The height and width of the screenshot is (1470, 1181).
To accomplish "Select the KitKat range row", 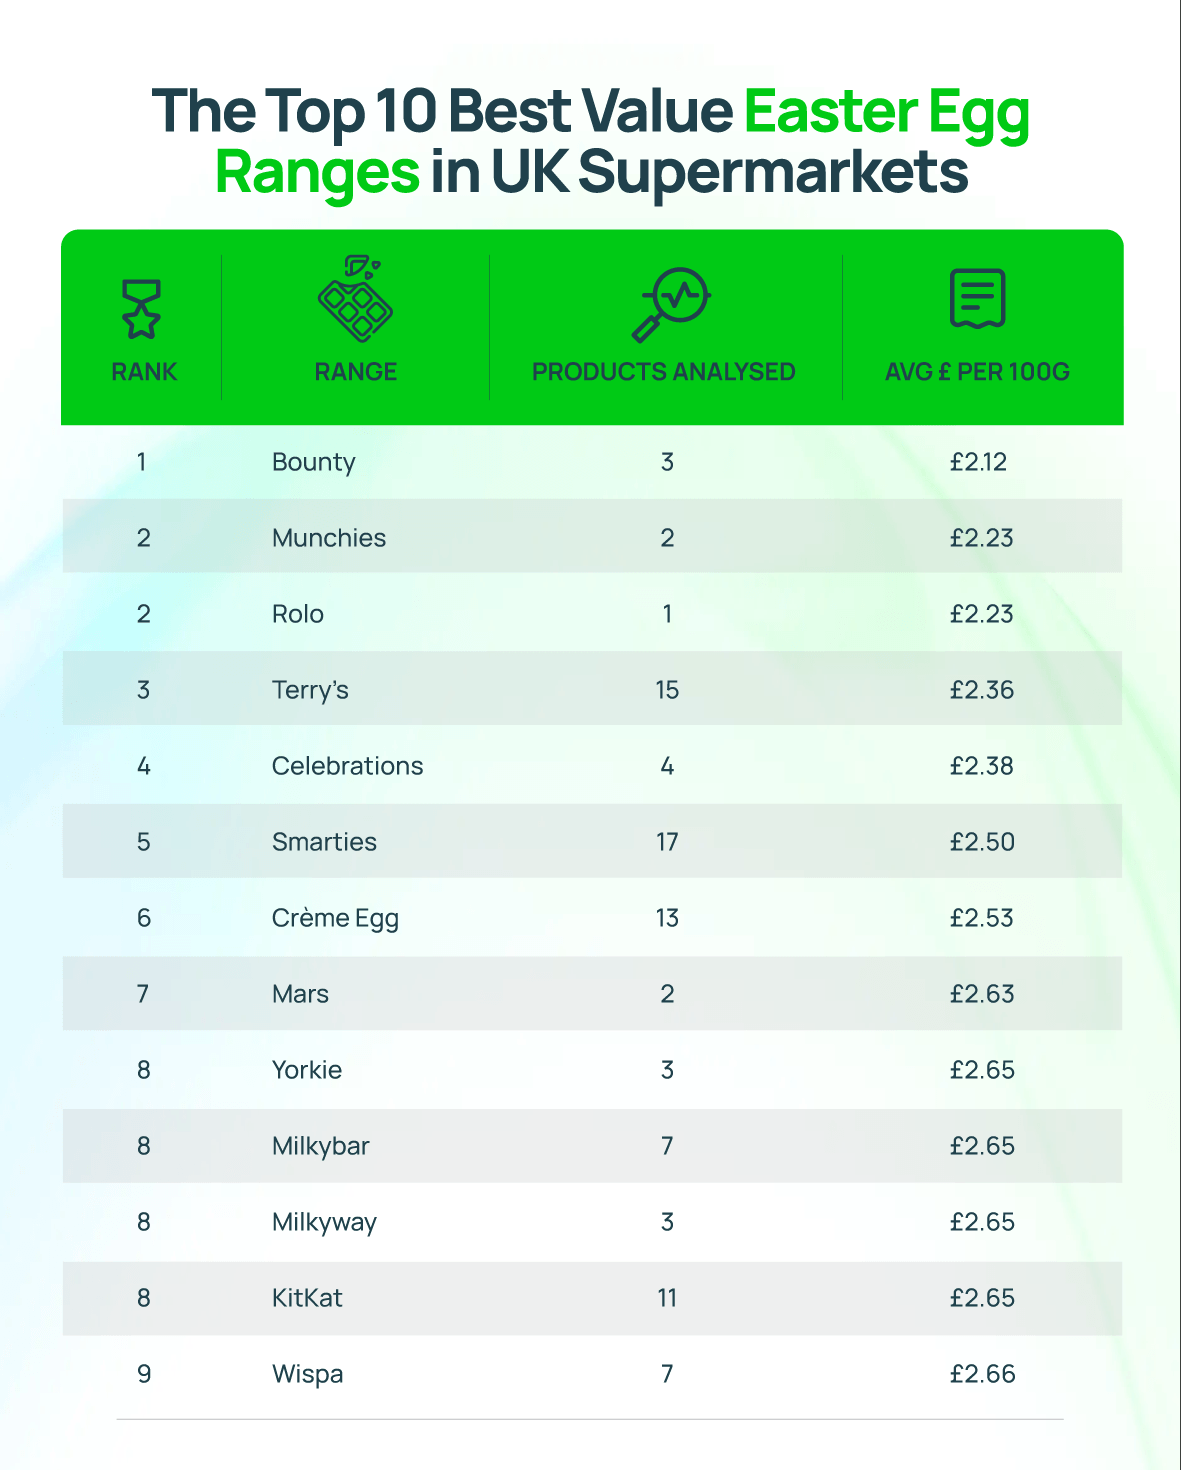I will [x=307, y=1298].
